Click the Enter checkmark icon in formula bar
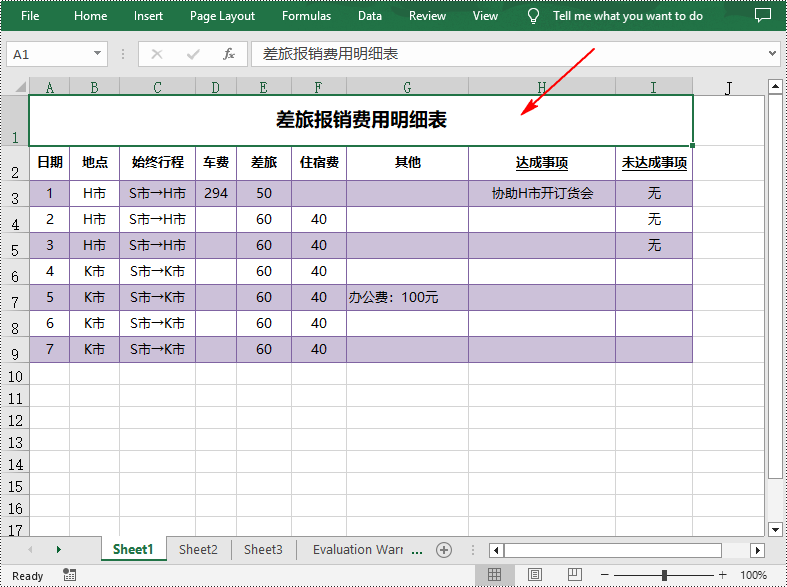Screen dimensions: 787x587 193,54
